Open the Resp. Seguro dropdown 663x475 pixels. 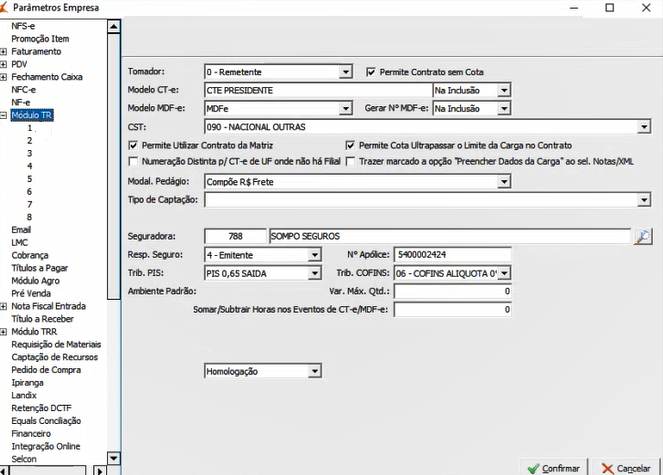[x=314, y=255]
